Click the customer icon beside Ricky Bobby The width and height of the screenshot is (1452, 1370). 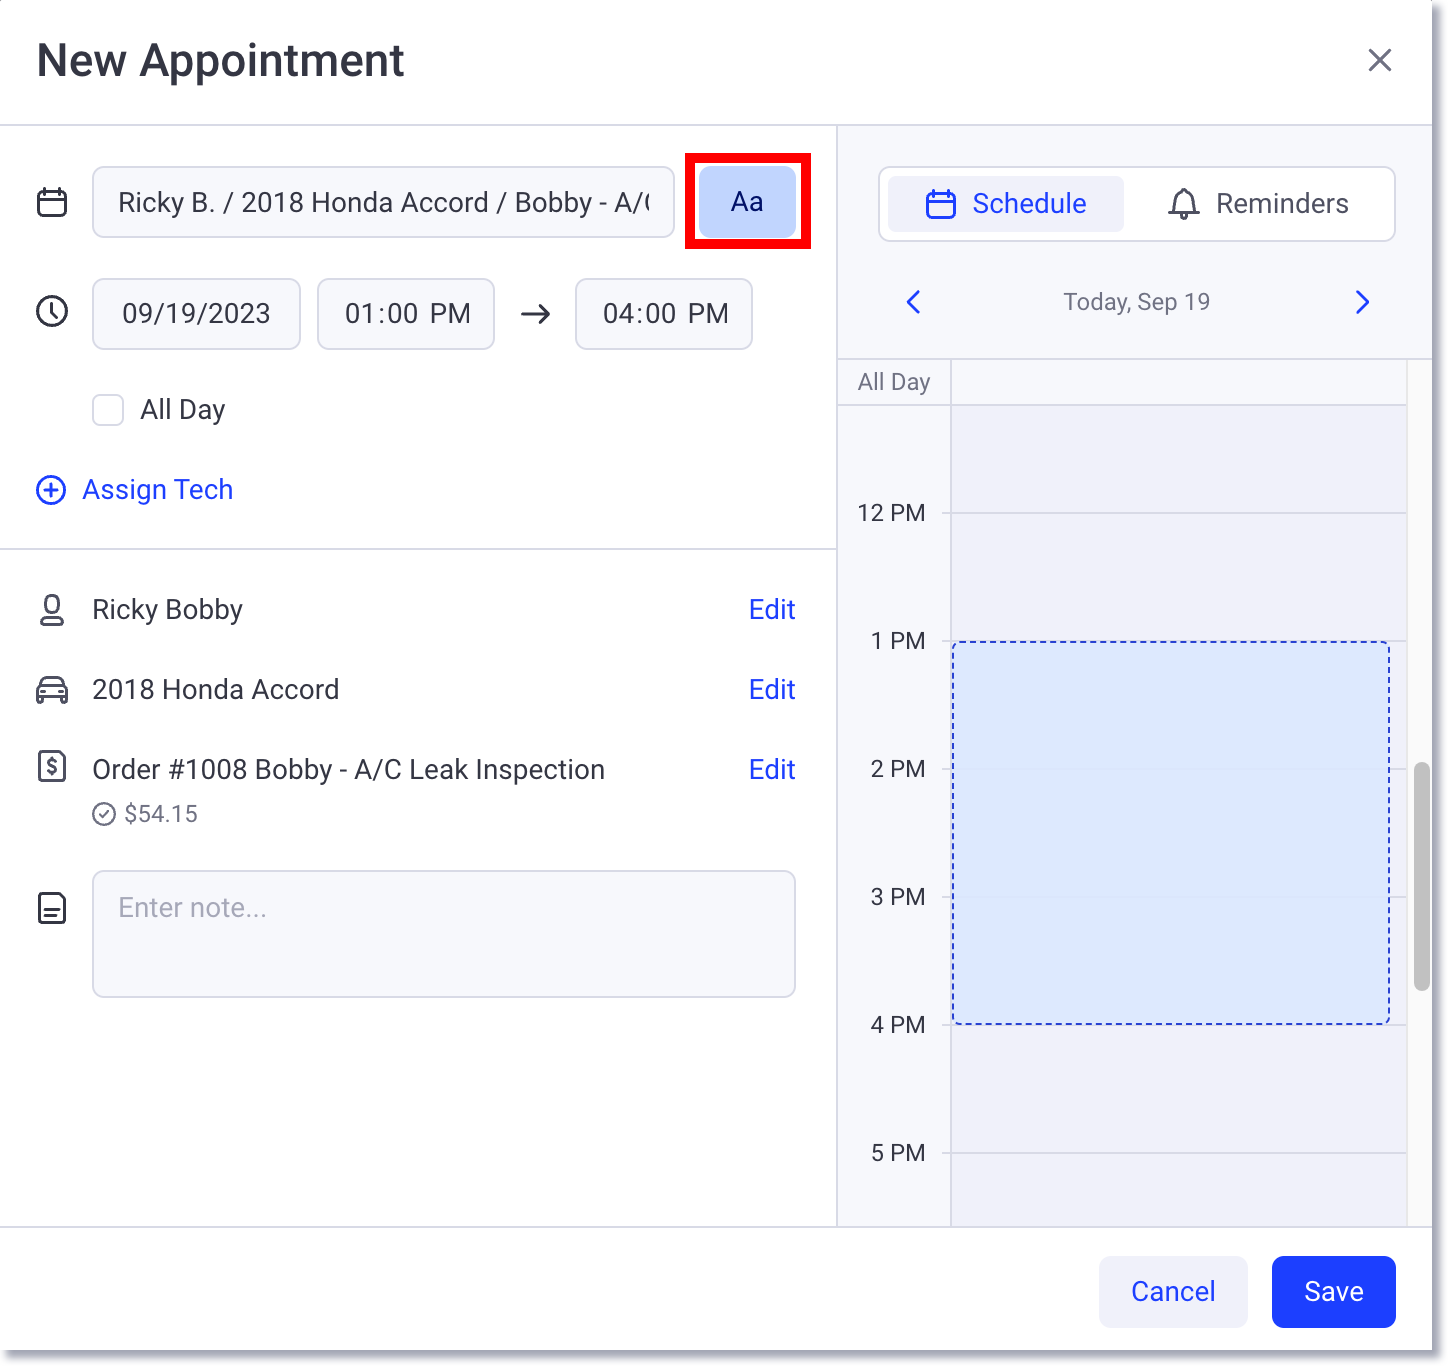51,609
